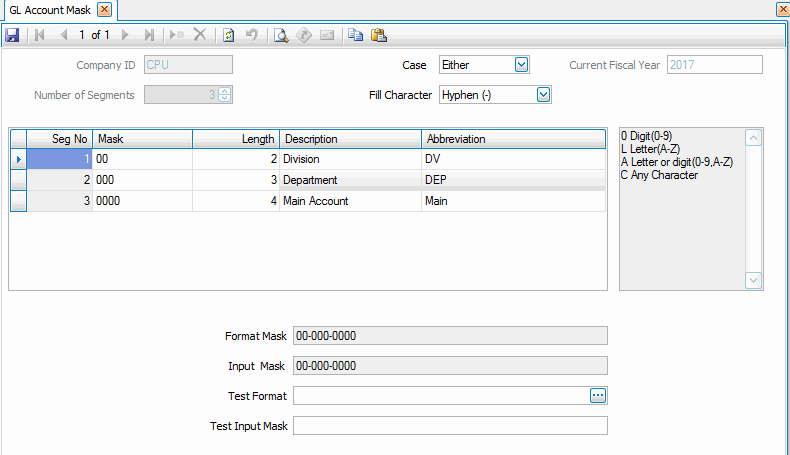Image resolution: width=790 pixels, height=455 pixels.
Task: Select row selector for segment 3
Action: pos(17,201)
